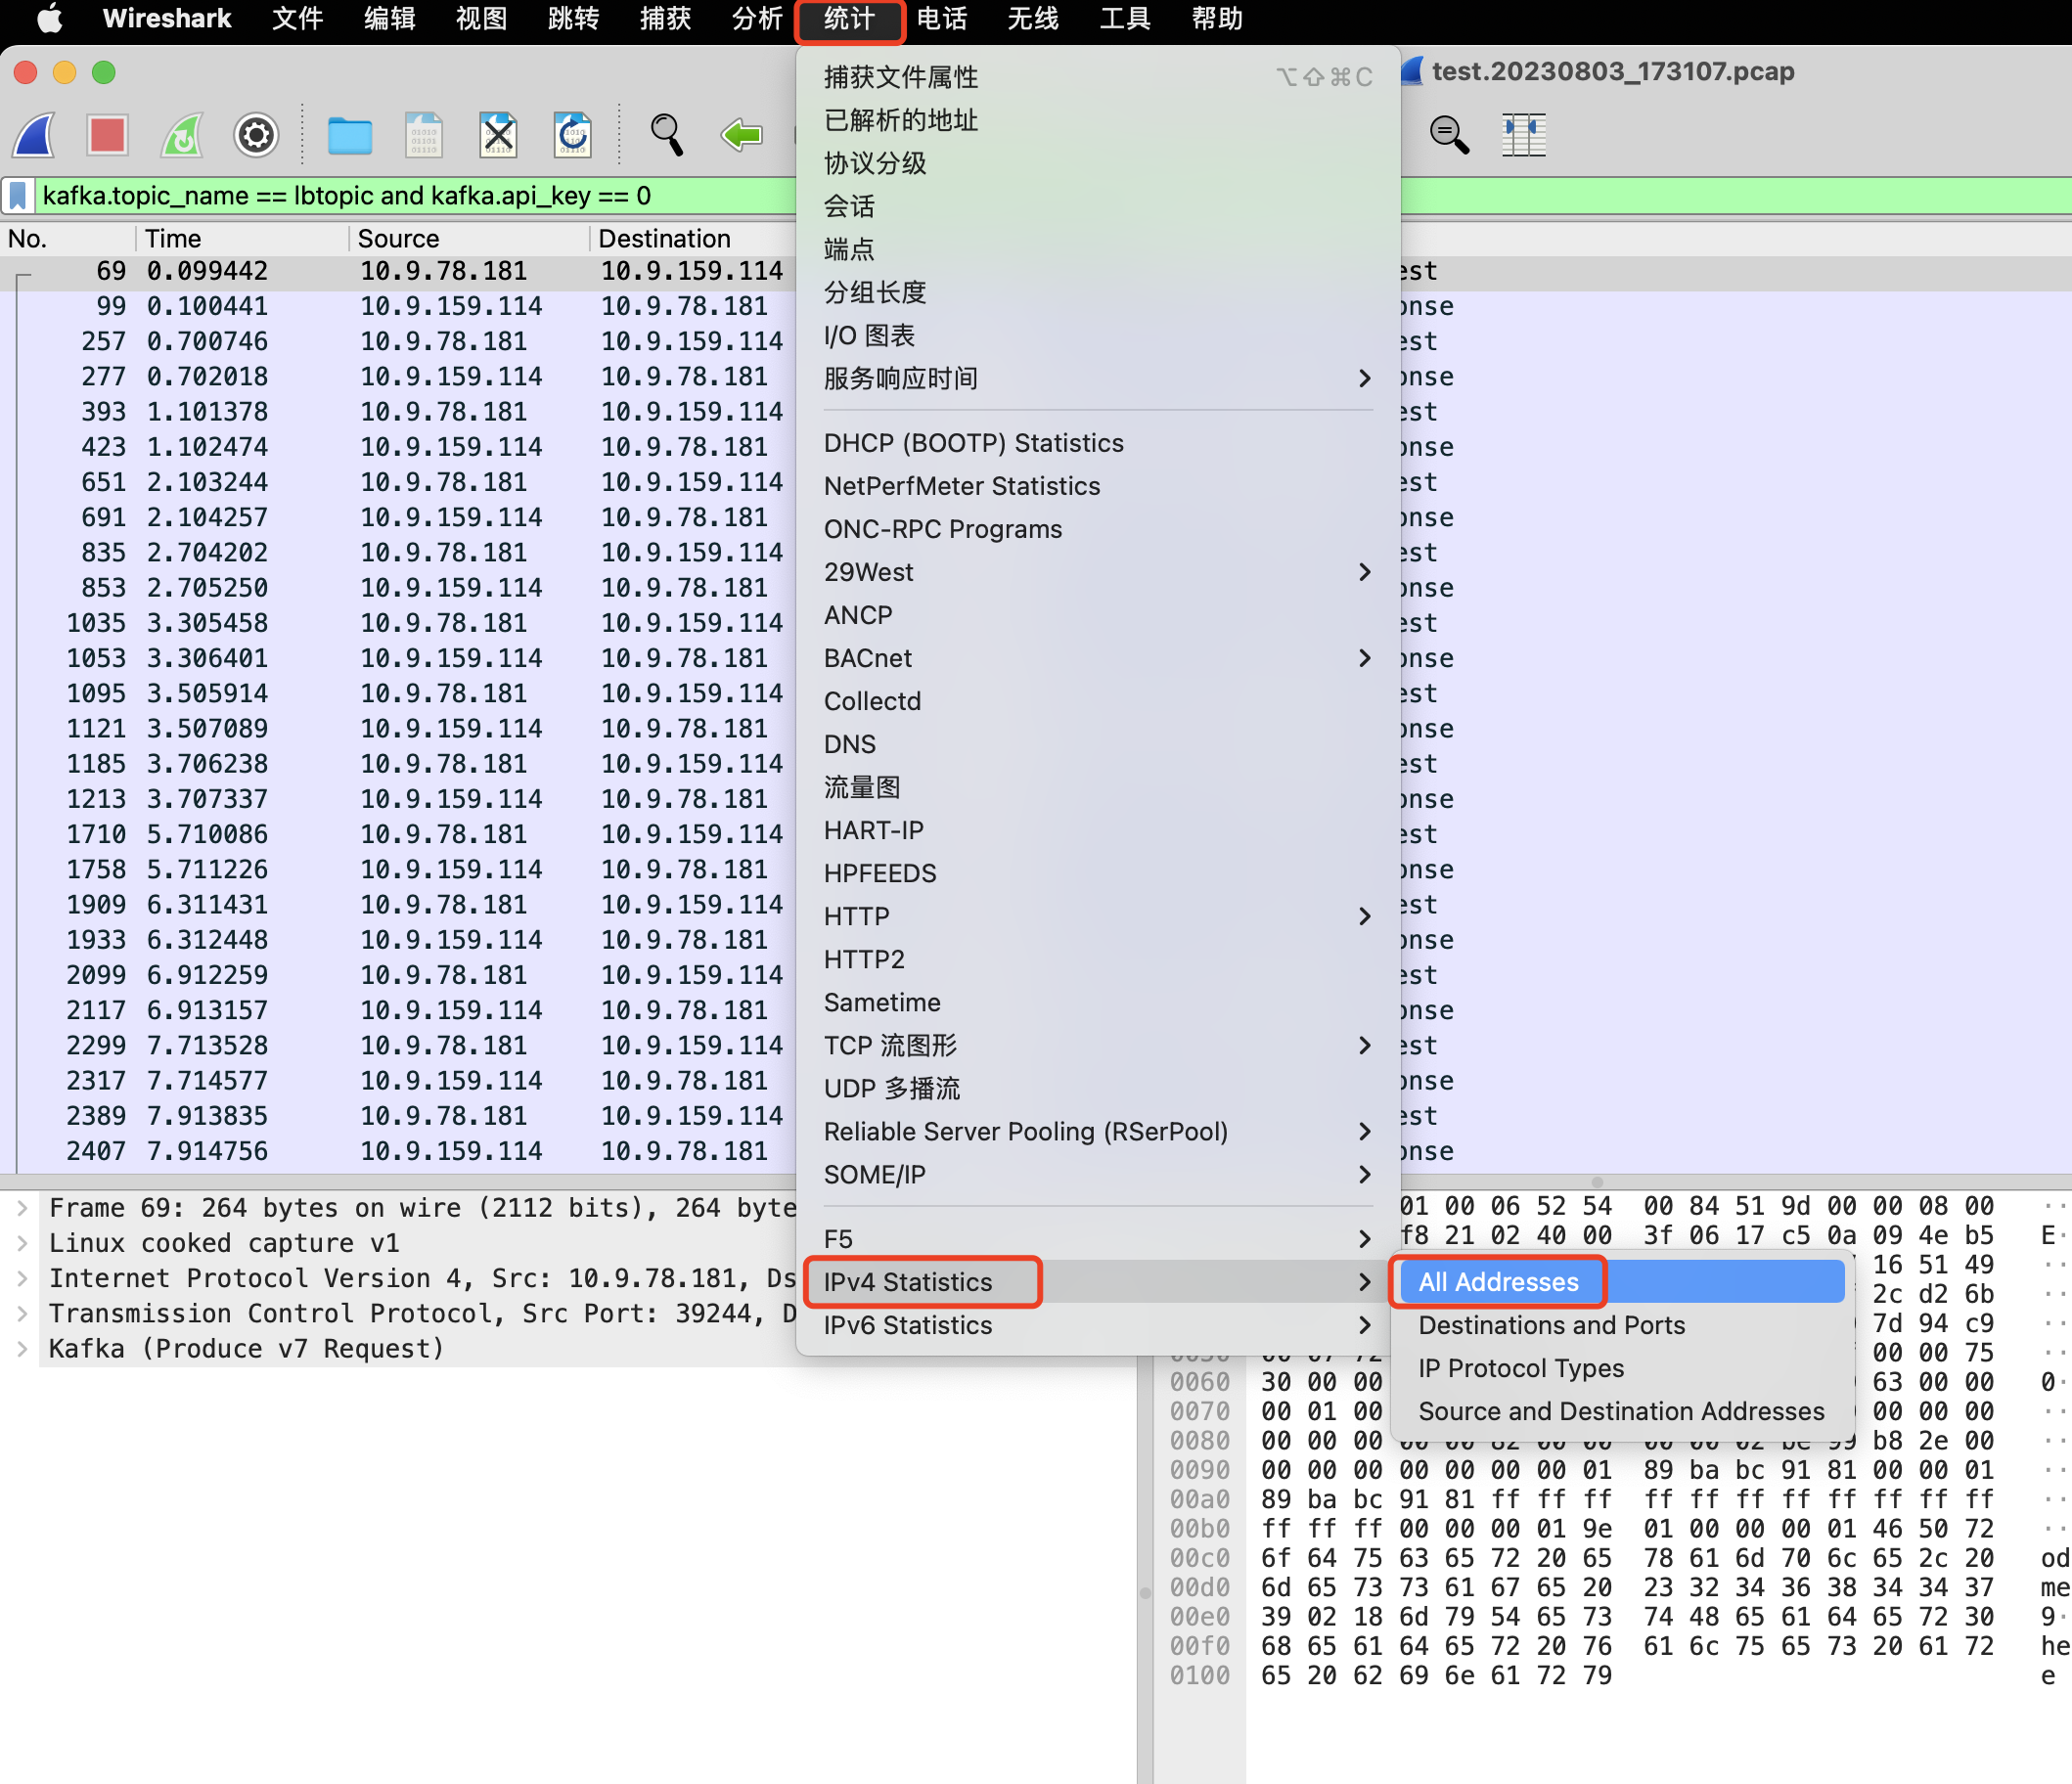Screen dimensions: 2072x1784
Task: Click the start capture shark fin icon
Action: (x=36, y=134)
